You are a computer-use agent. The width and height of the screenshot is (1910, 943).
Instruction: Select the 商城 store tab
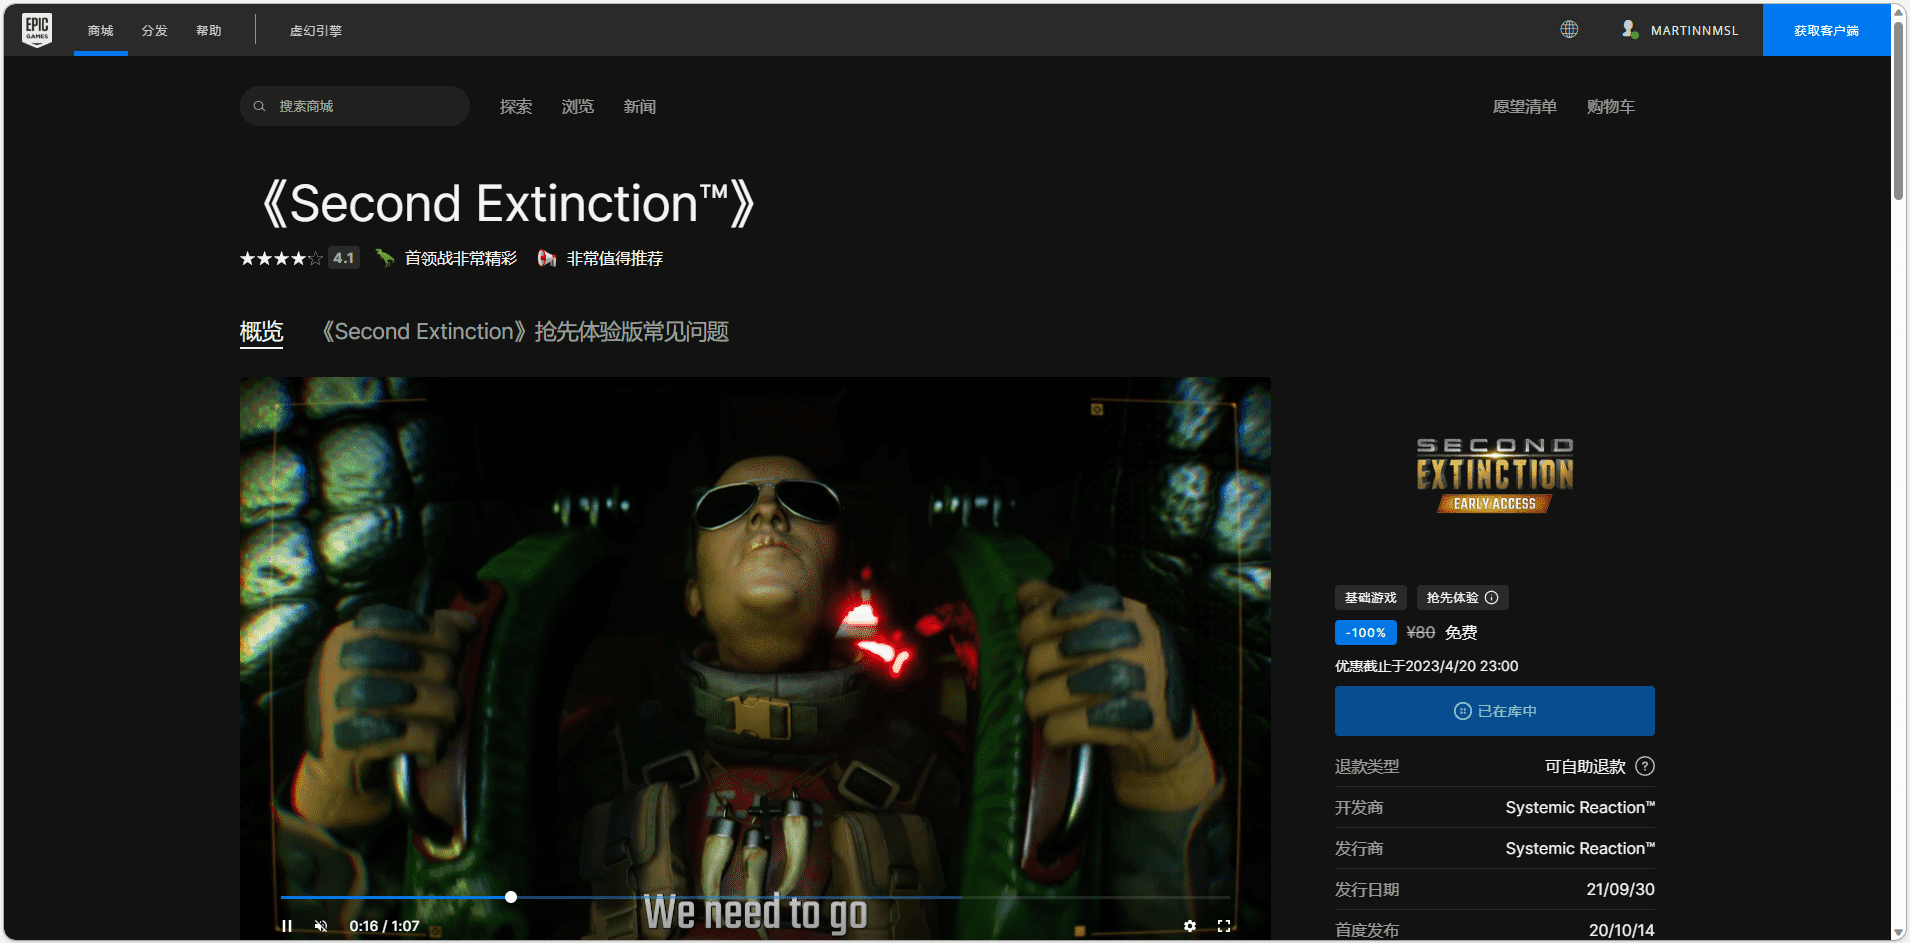click(101, 30)
